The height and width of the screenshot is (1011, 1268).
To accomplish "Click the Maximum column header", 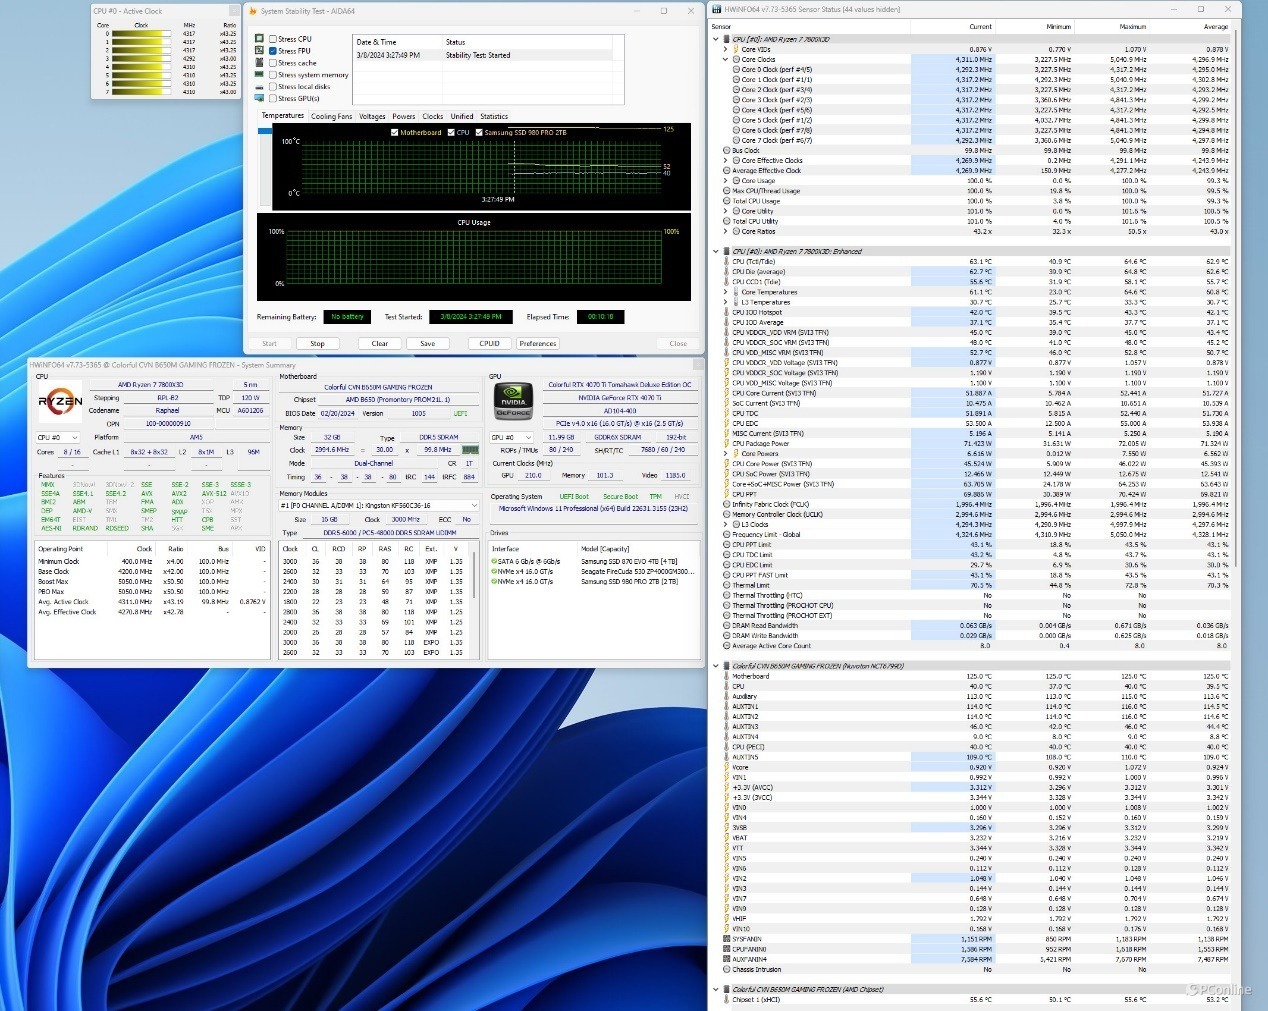I will pos(1132,27).
